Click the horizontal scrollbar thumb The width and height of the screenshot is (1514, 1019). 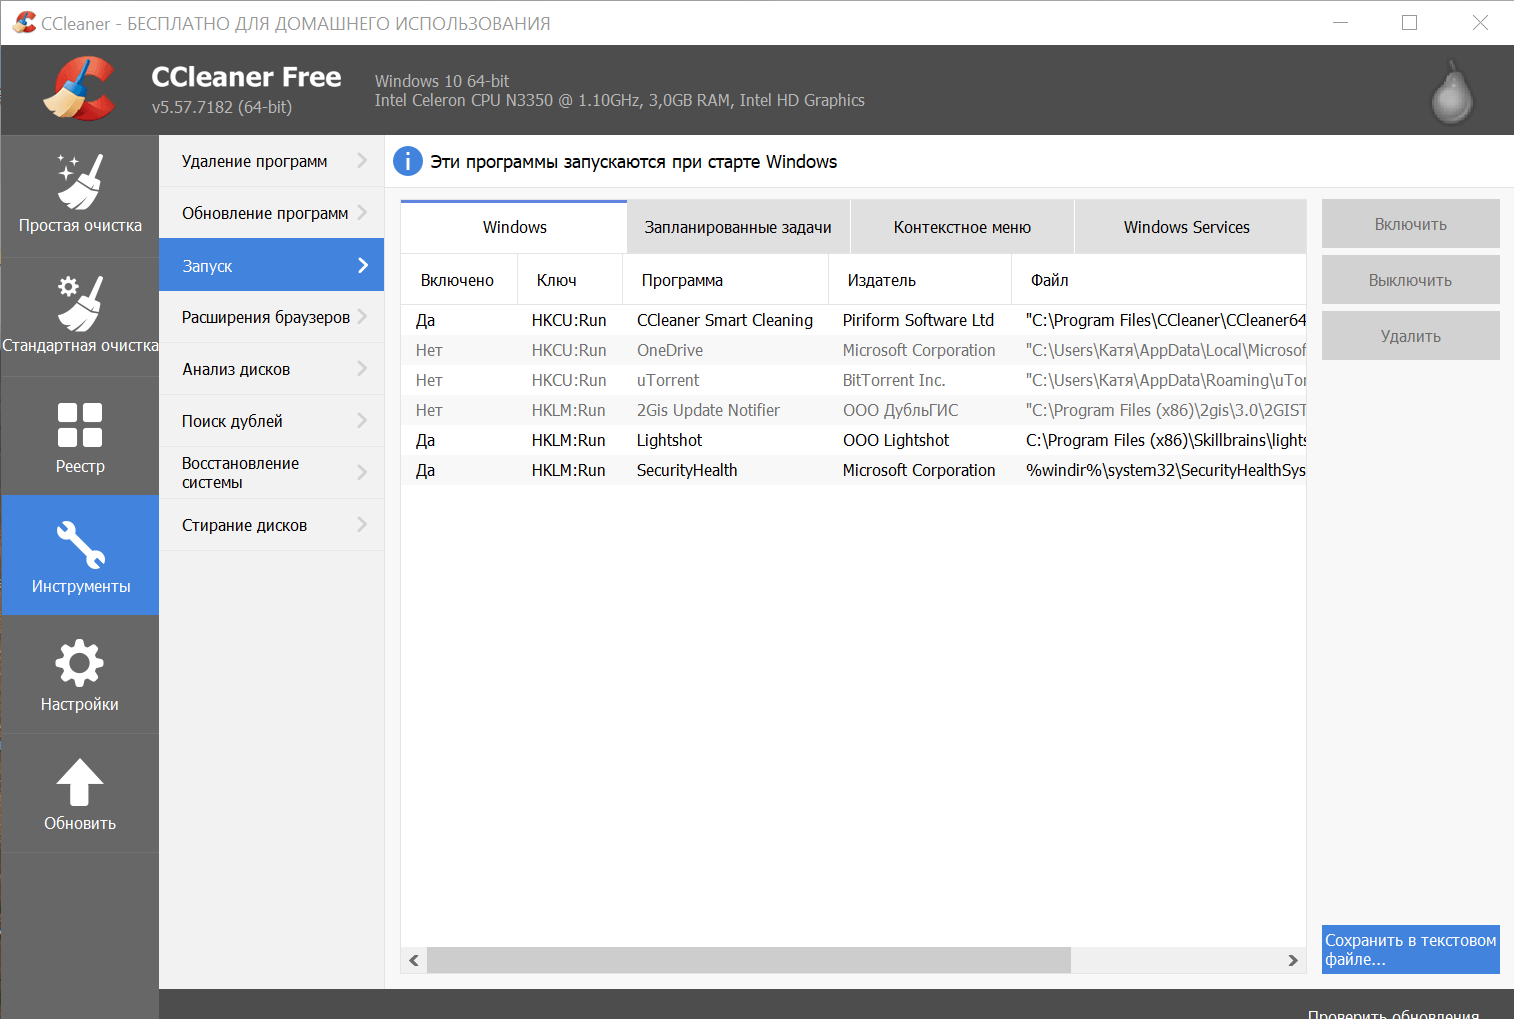[x=749, y=960]
